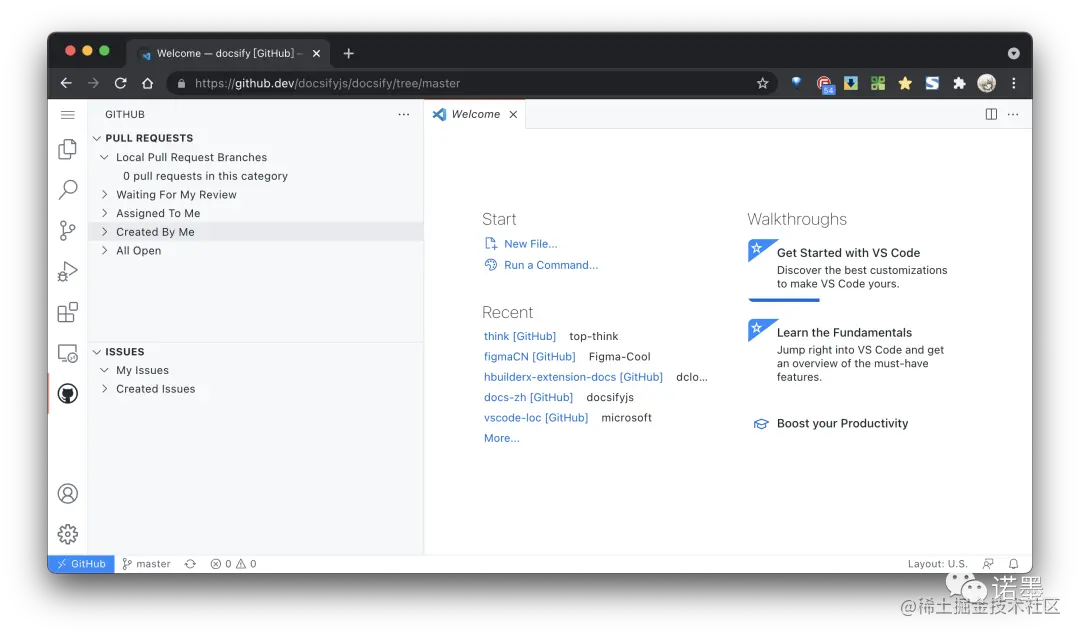Open recent think [GitHub] repository
This screenshot has height=636, width=1080.
520,336
